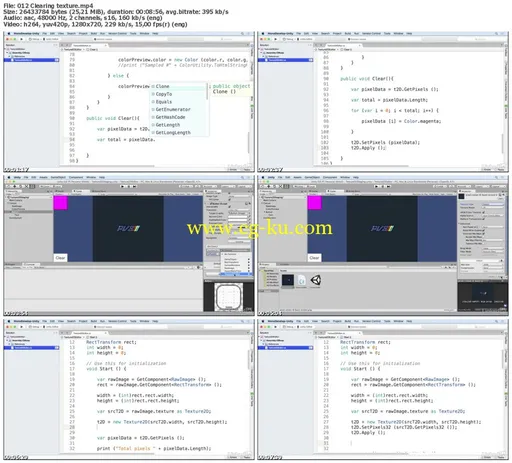Open Max Size dropdown in texture inspector
The height and width of the screenshot is (463, 512).
(x=493, y=265)
